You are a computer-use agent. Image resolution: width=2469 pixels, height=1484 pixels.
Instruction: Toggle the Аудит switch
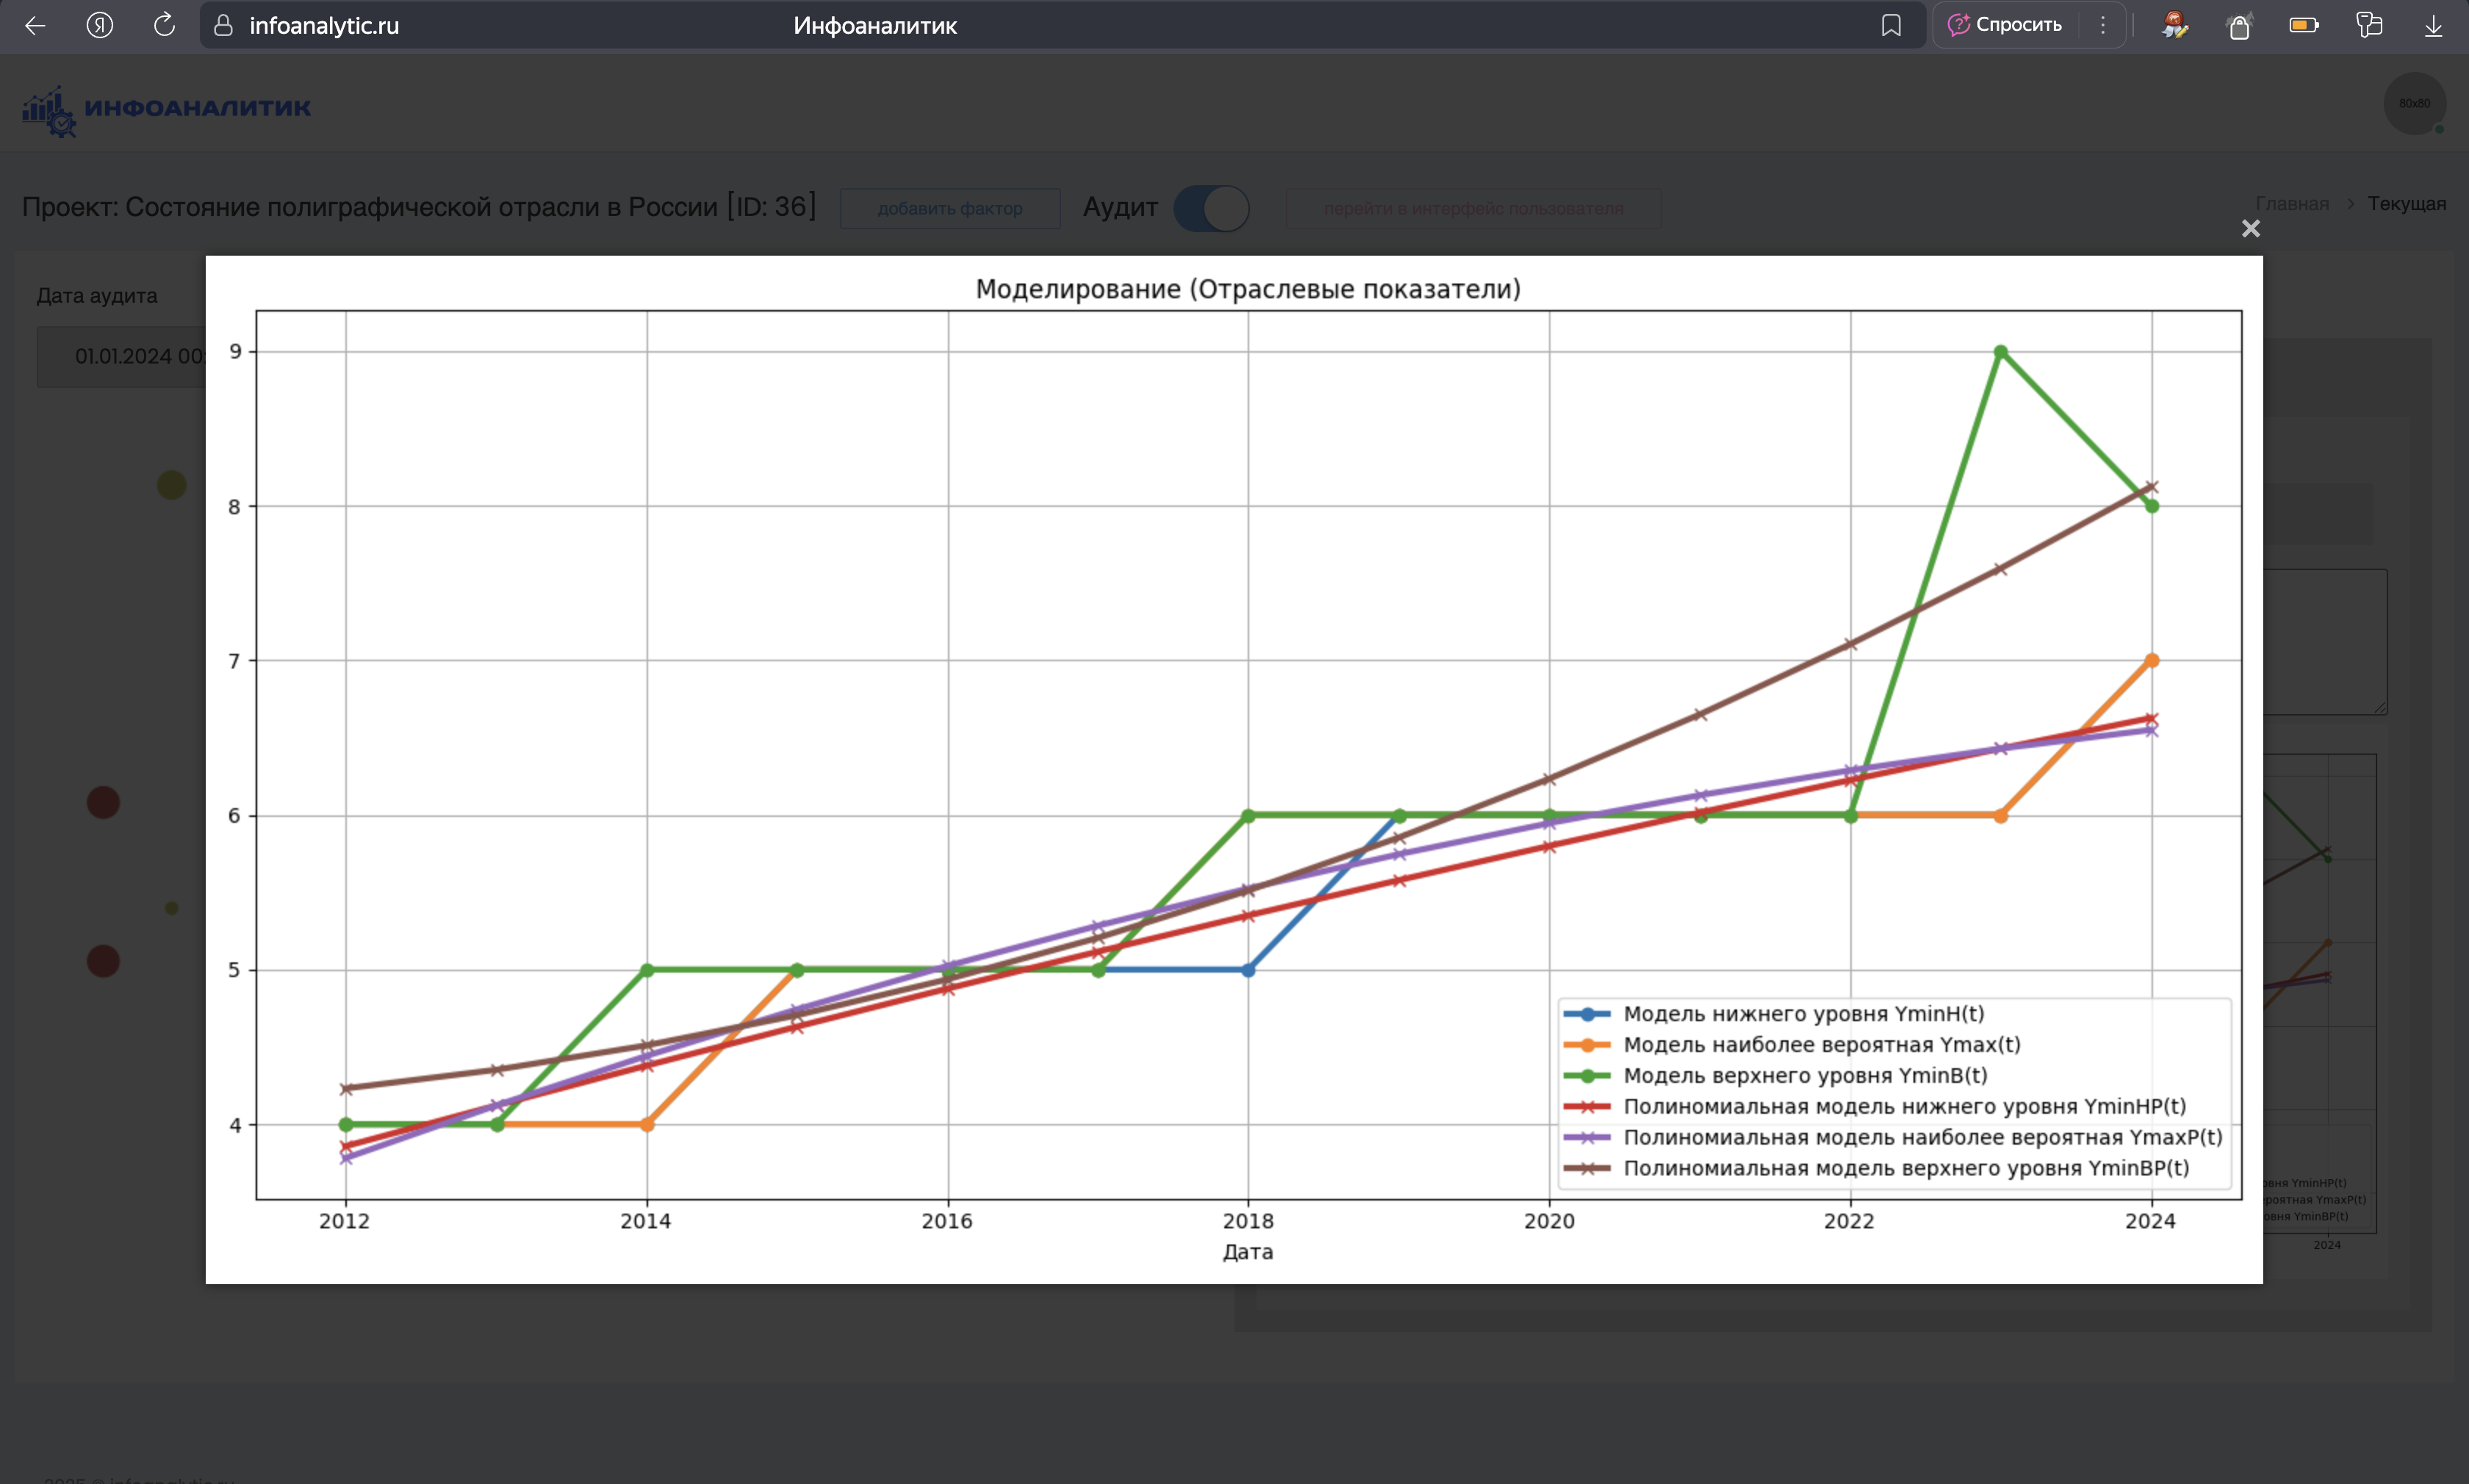1211,208
